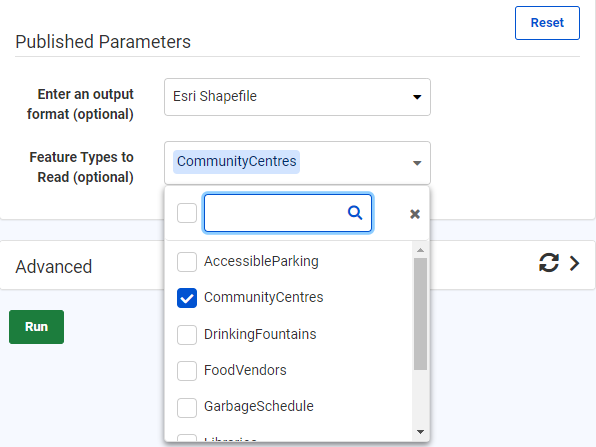Check the AccessibleParking checkbox
Screen dimensions: 596x447
(x=187, y=262)
